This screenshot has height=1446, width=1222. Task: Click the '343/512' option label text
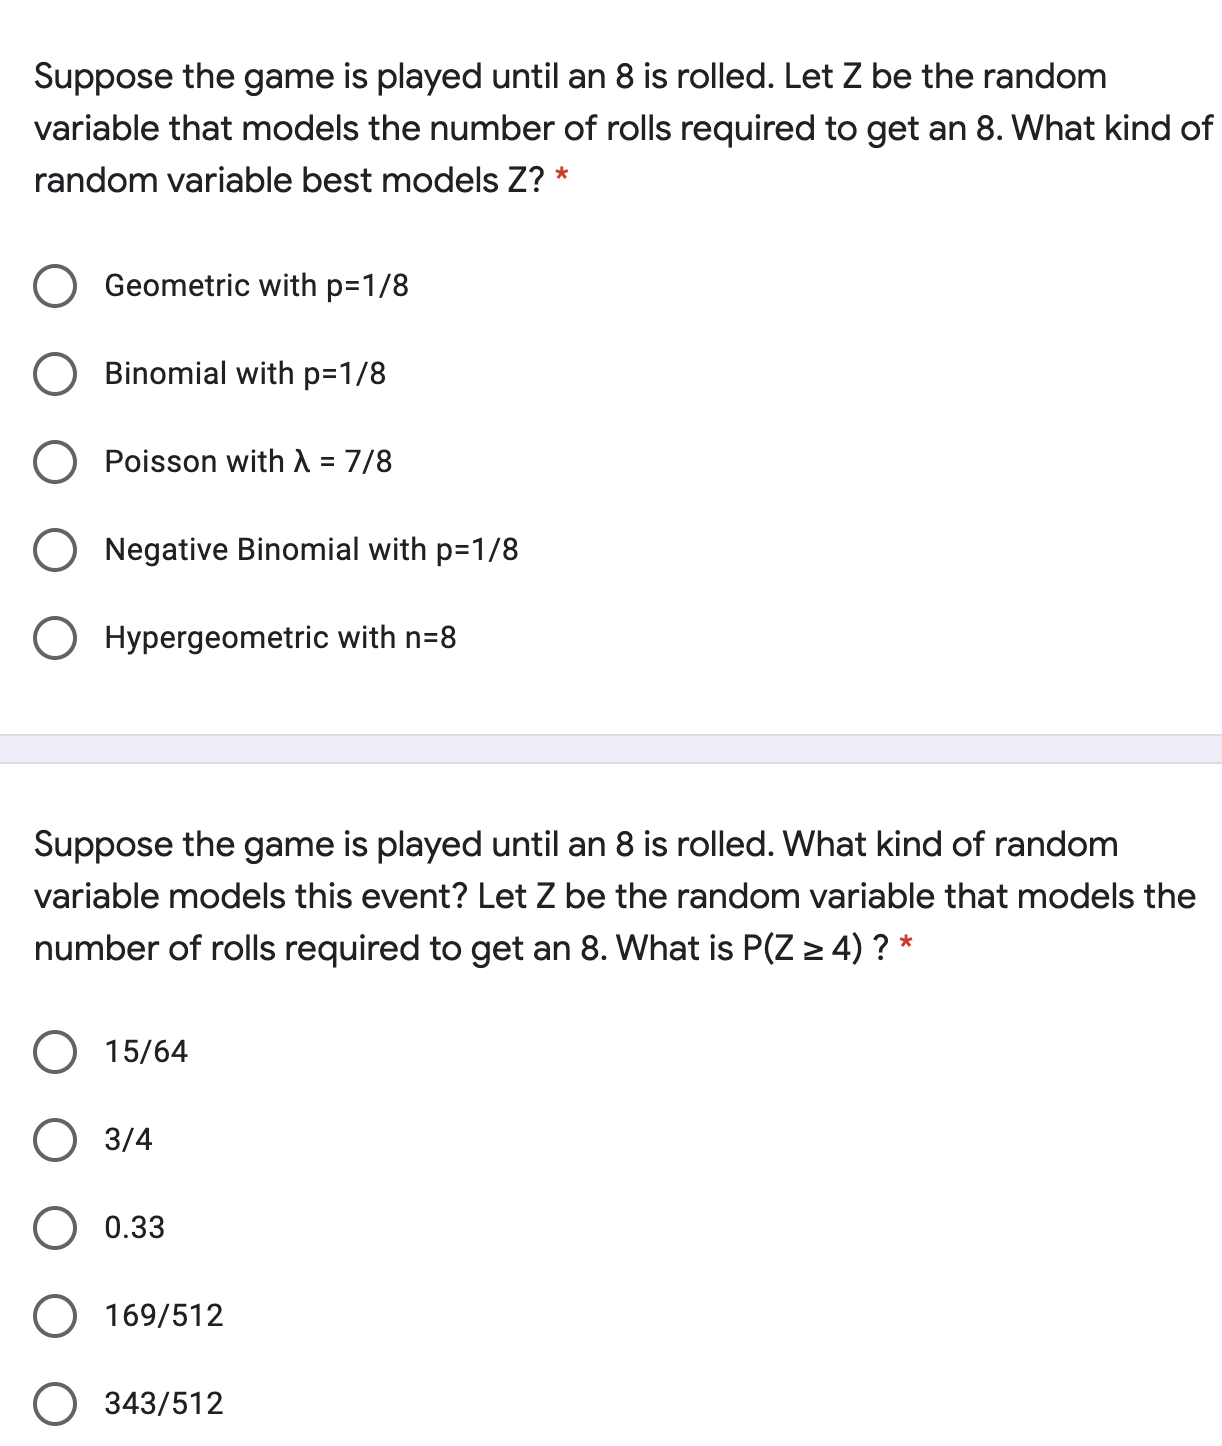pos(164,1404)
